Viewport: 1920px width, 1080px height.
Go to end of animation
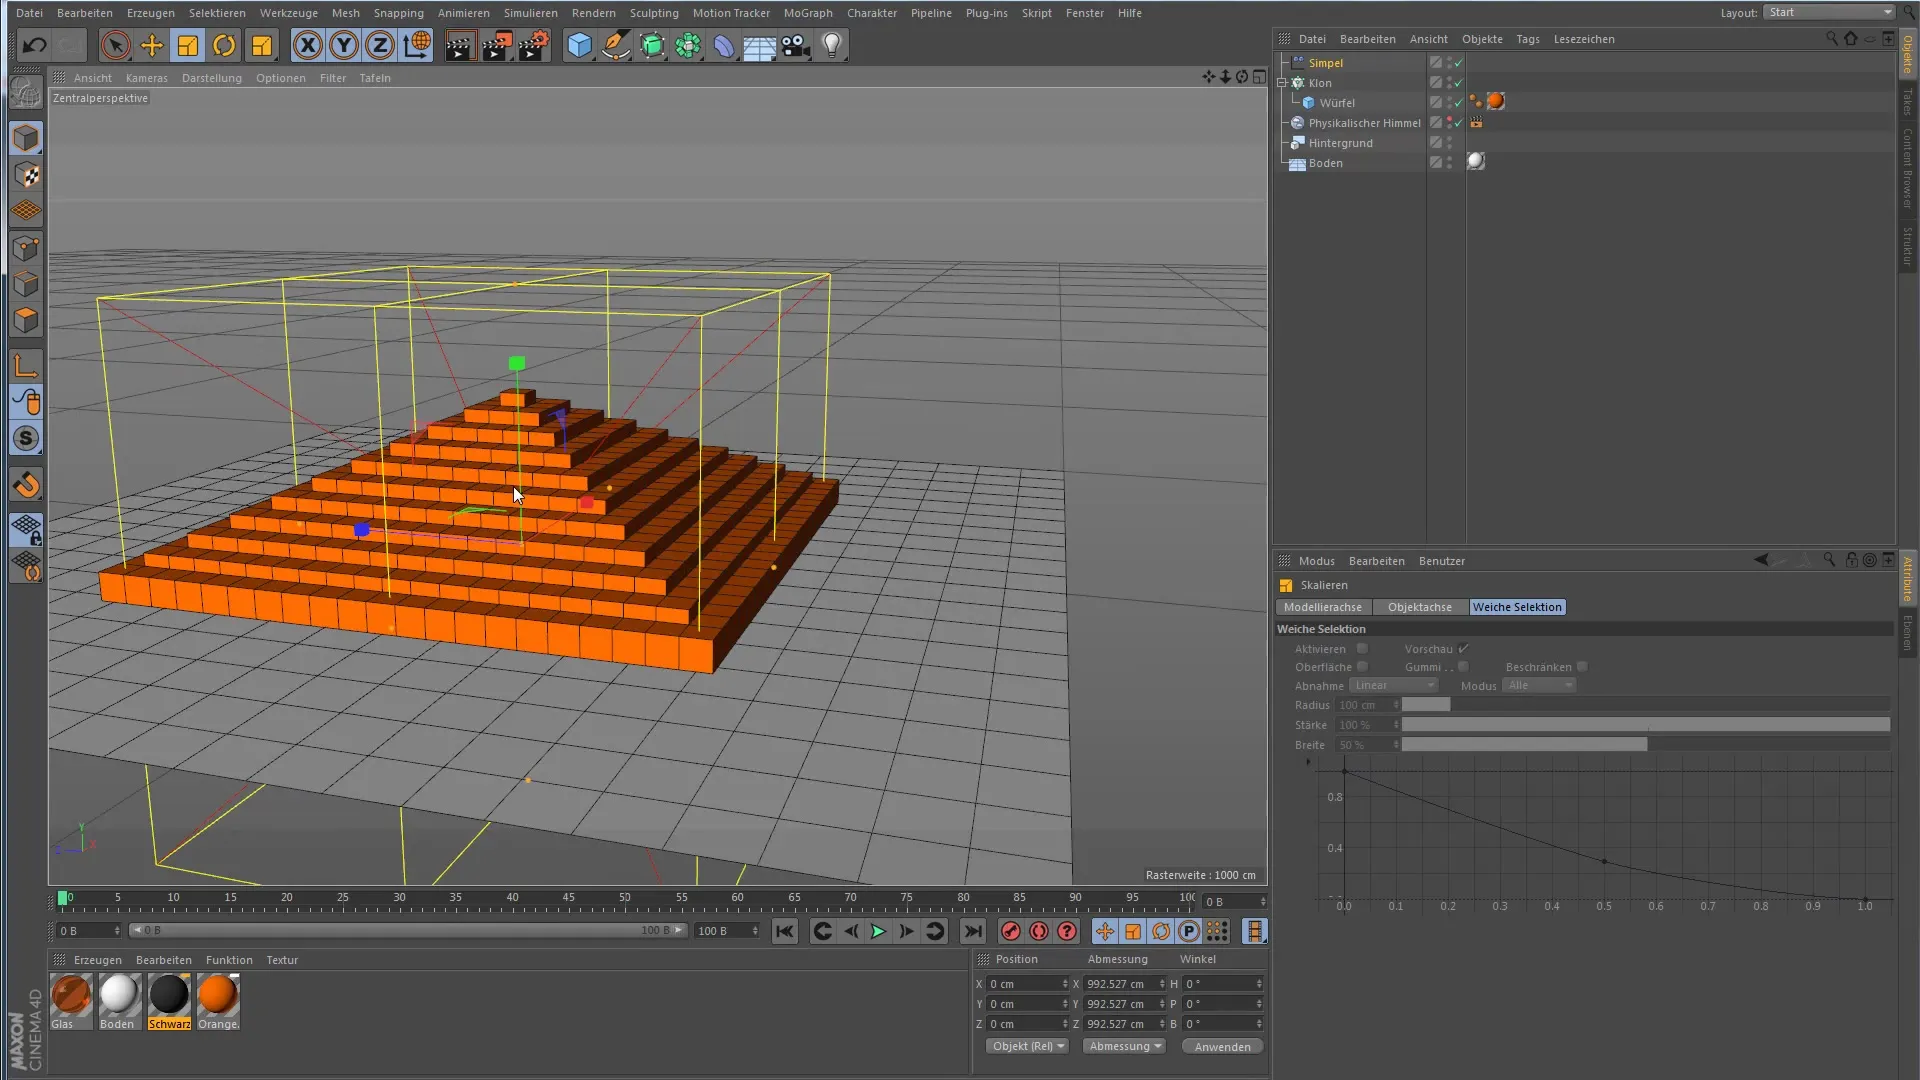click(x=972, y=931)
